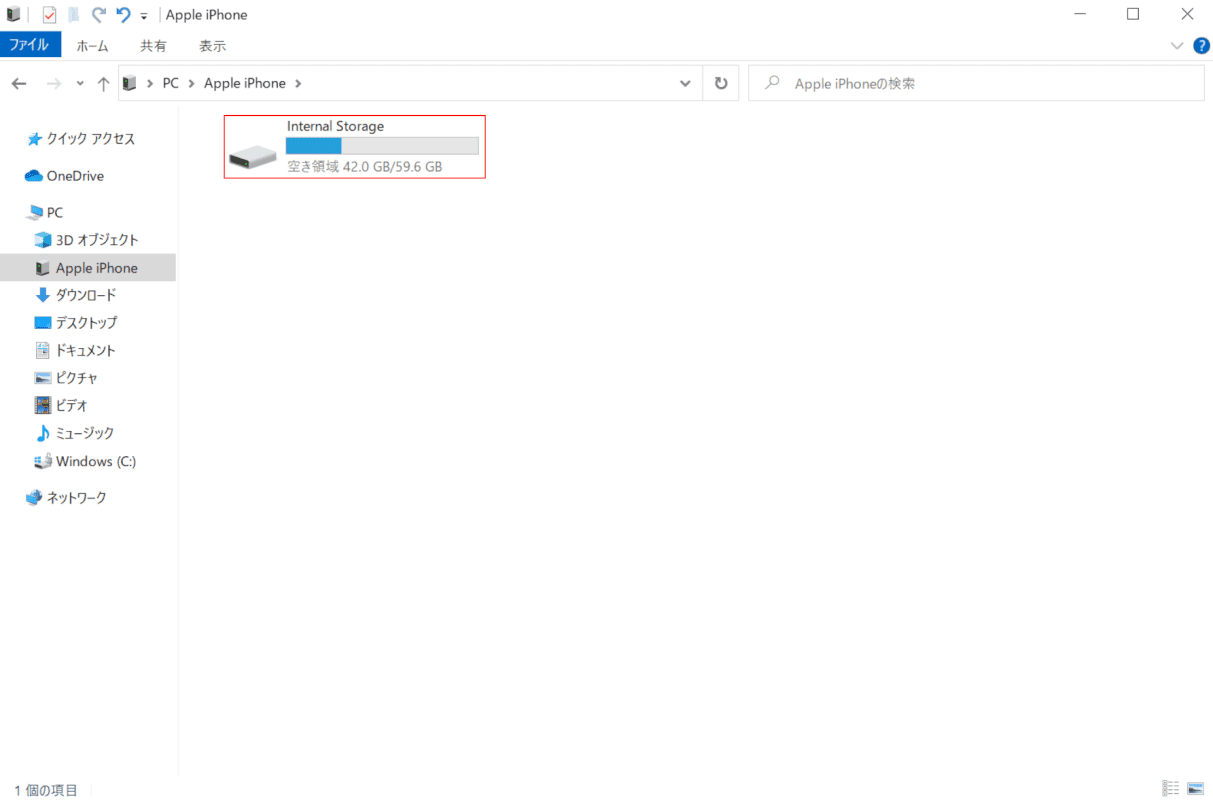Viewport: 1213px width, 800px height.
Task: Close the Apple iPhone Explorer window
Action: (x=1187, y=15)
